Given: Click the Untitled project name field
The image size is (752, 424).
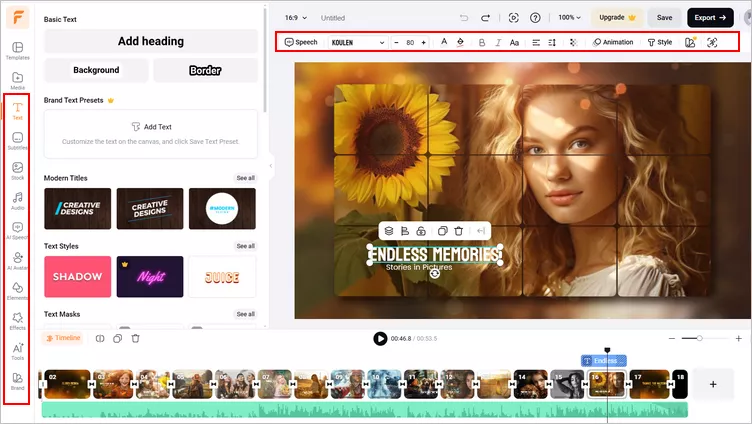Looking at the screenshot, I should pos(333,18).
